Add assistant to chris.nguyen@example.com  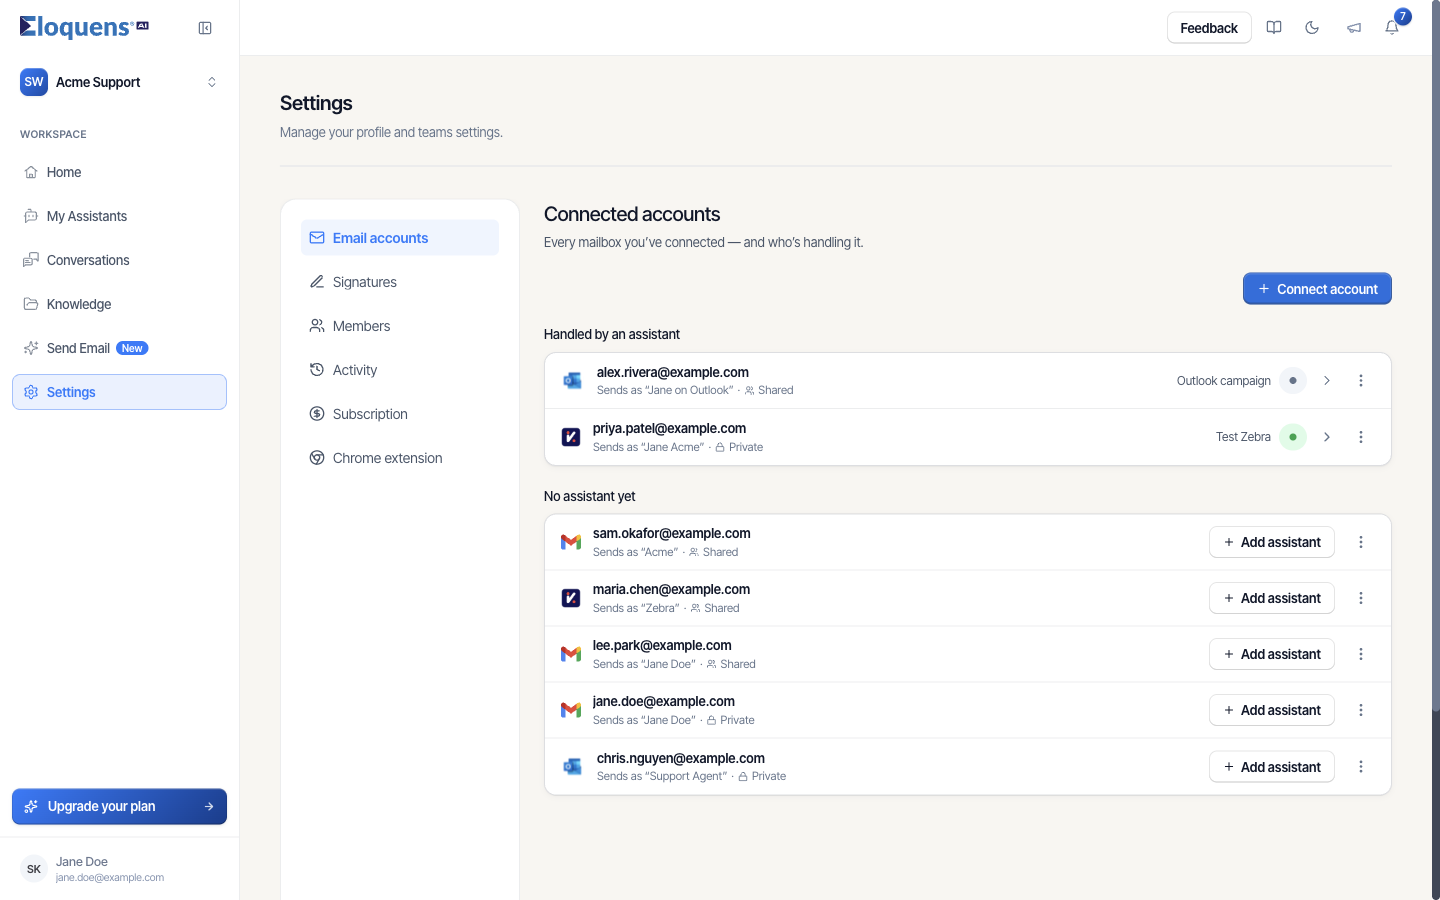(x=1272, y=767)
